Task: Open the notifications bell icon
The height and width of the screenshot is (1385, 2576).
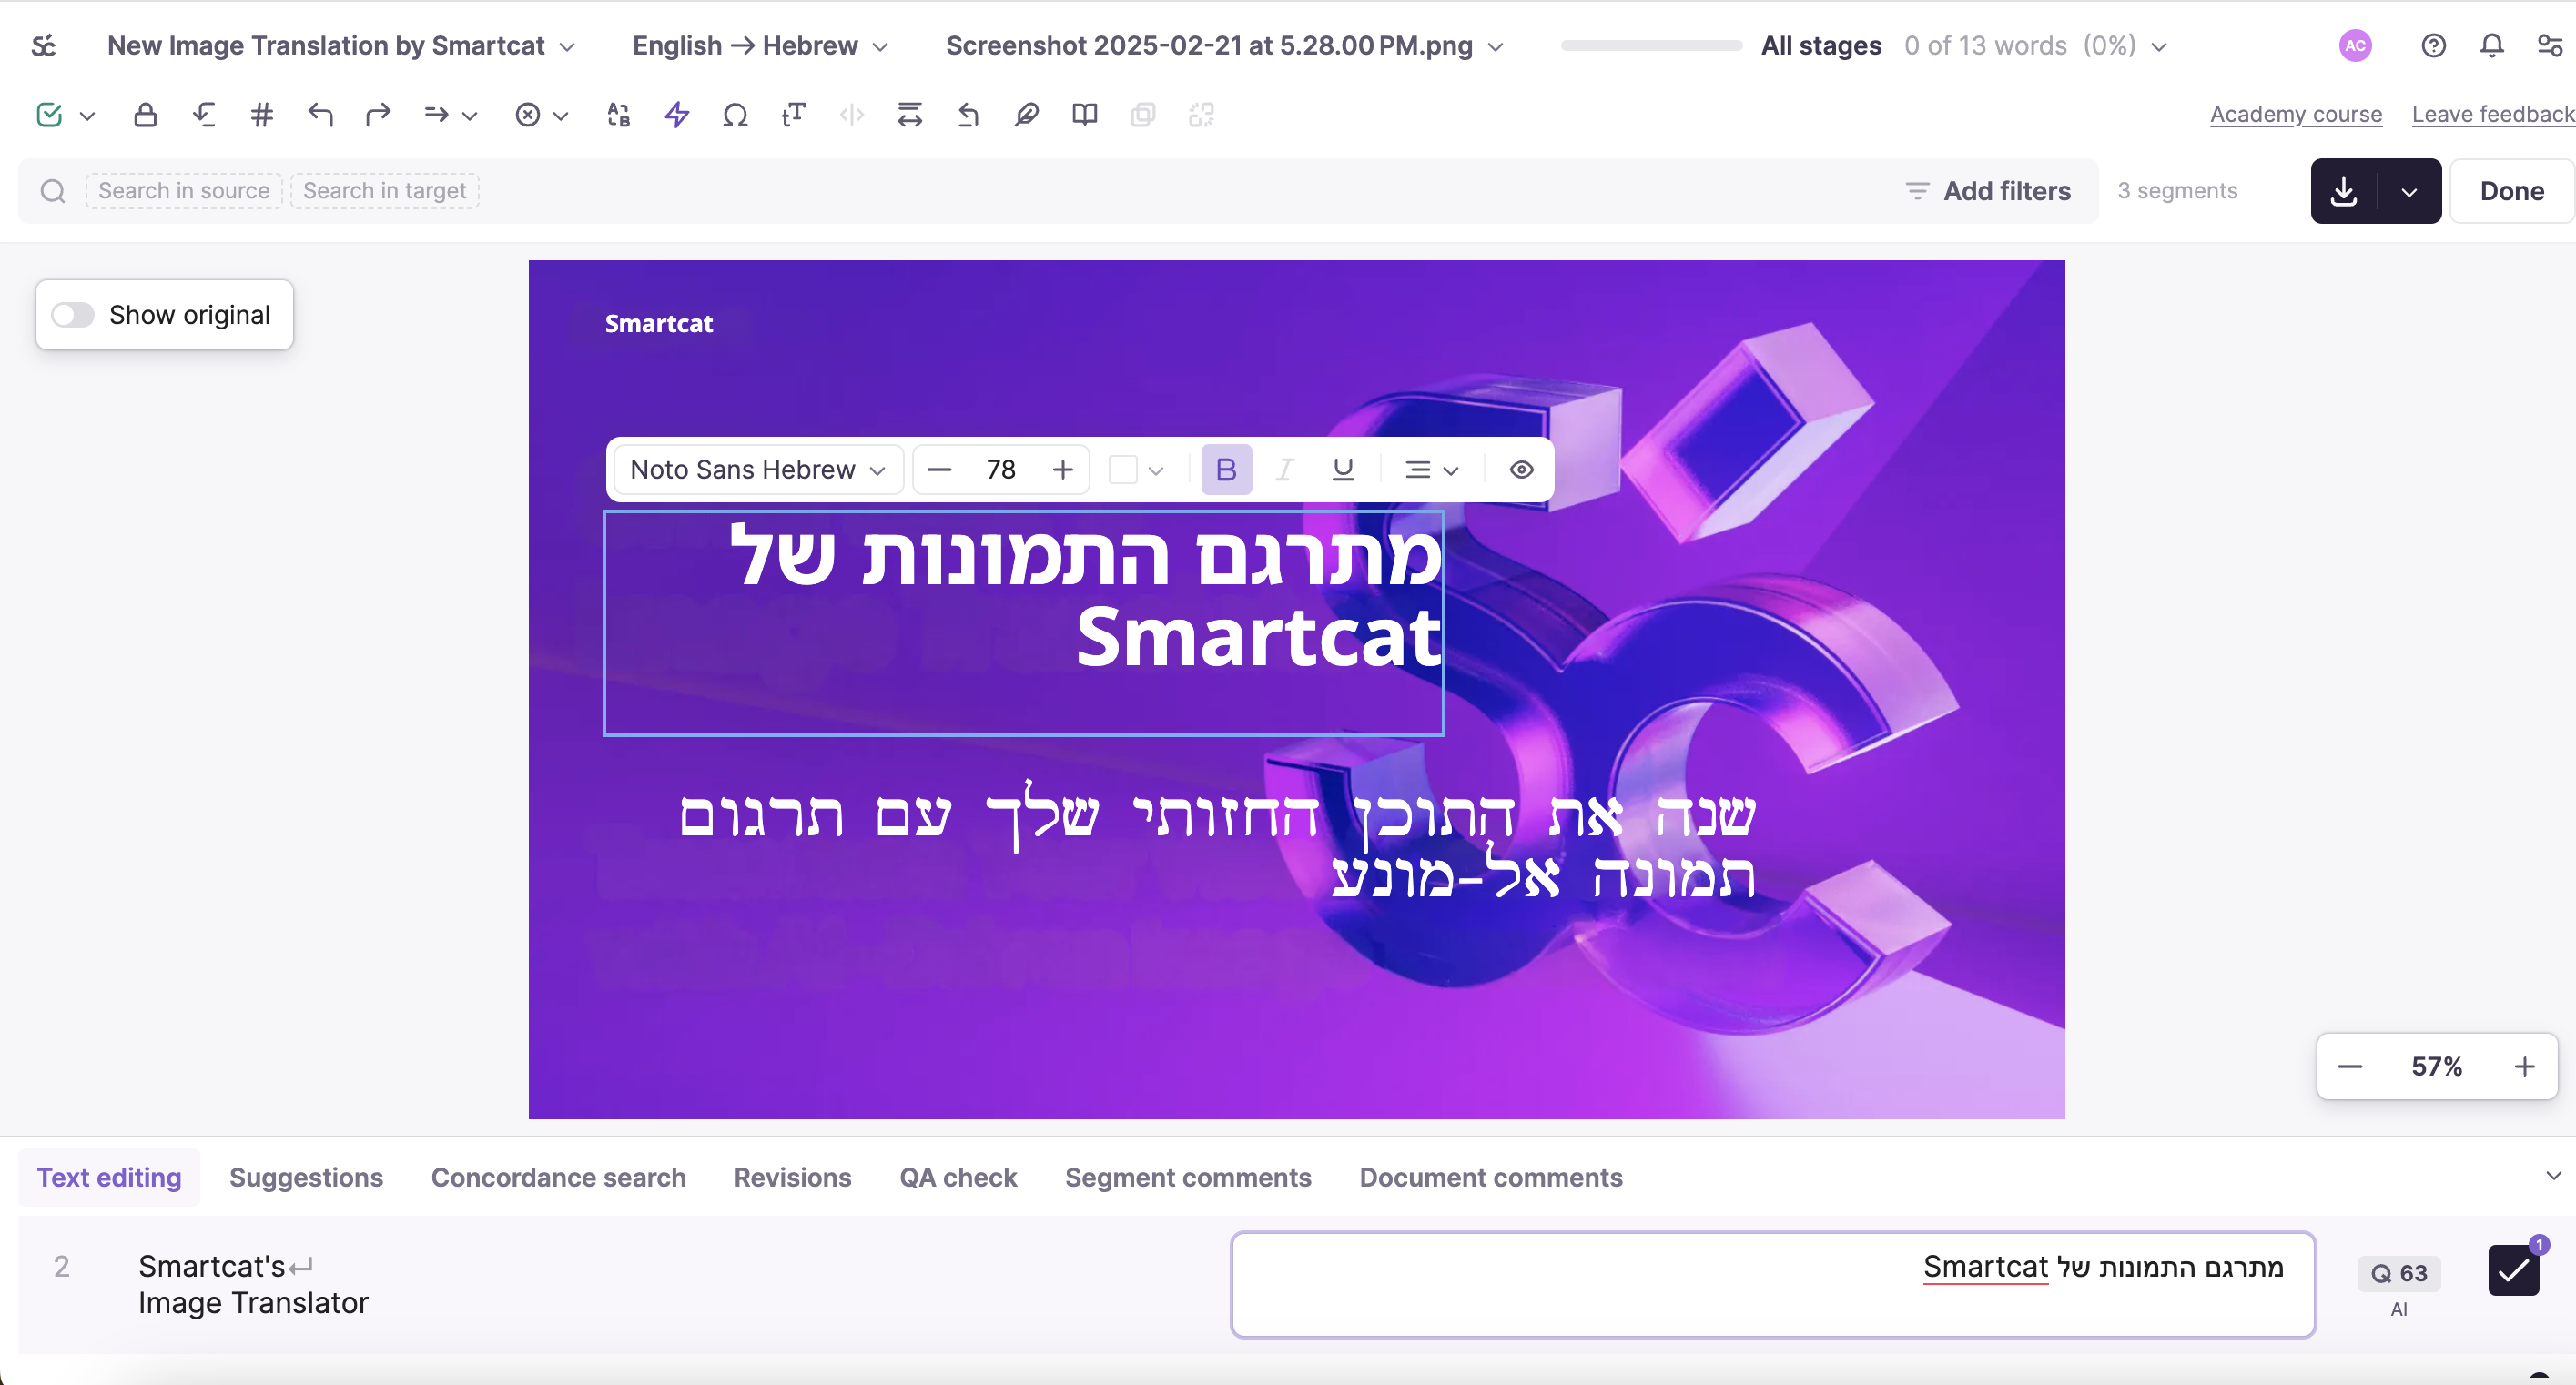Action: click(x=2492, y=46)
